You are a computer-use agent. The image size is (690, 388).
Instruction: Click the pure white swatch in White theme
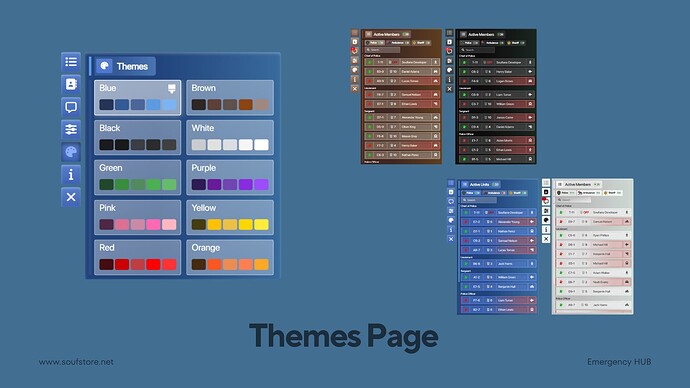pyautogui.click(x=261, y=145)
